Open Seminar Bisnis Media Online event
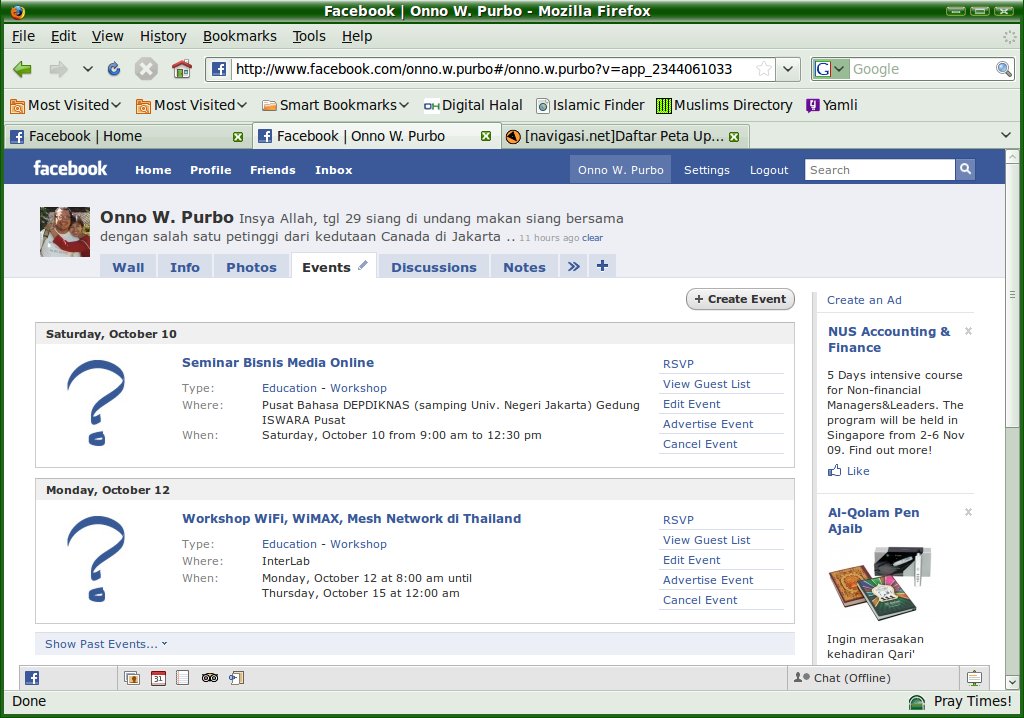This screenshot has height=718, width=1024. coord(278,363)
